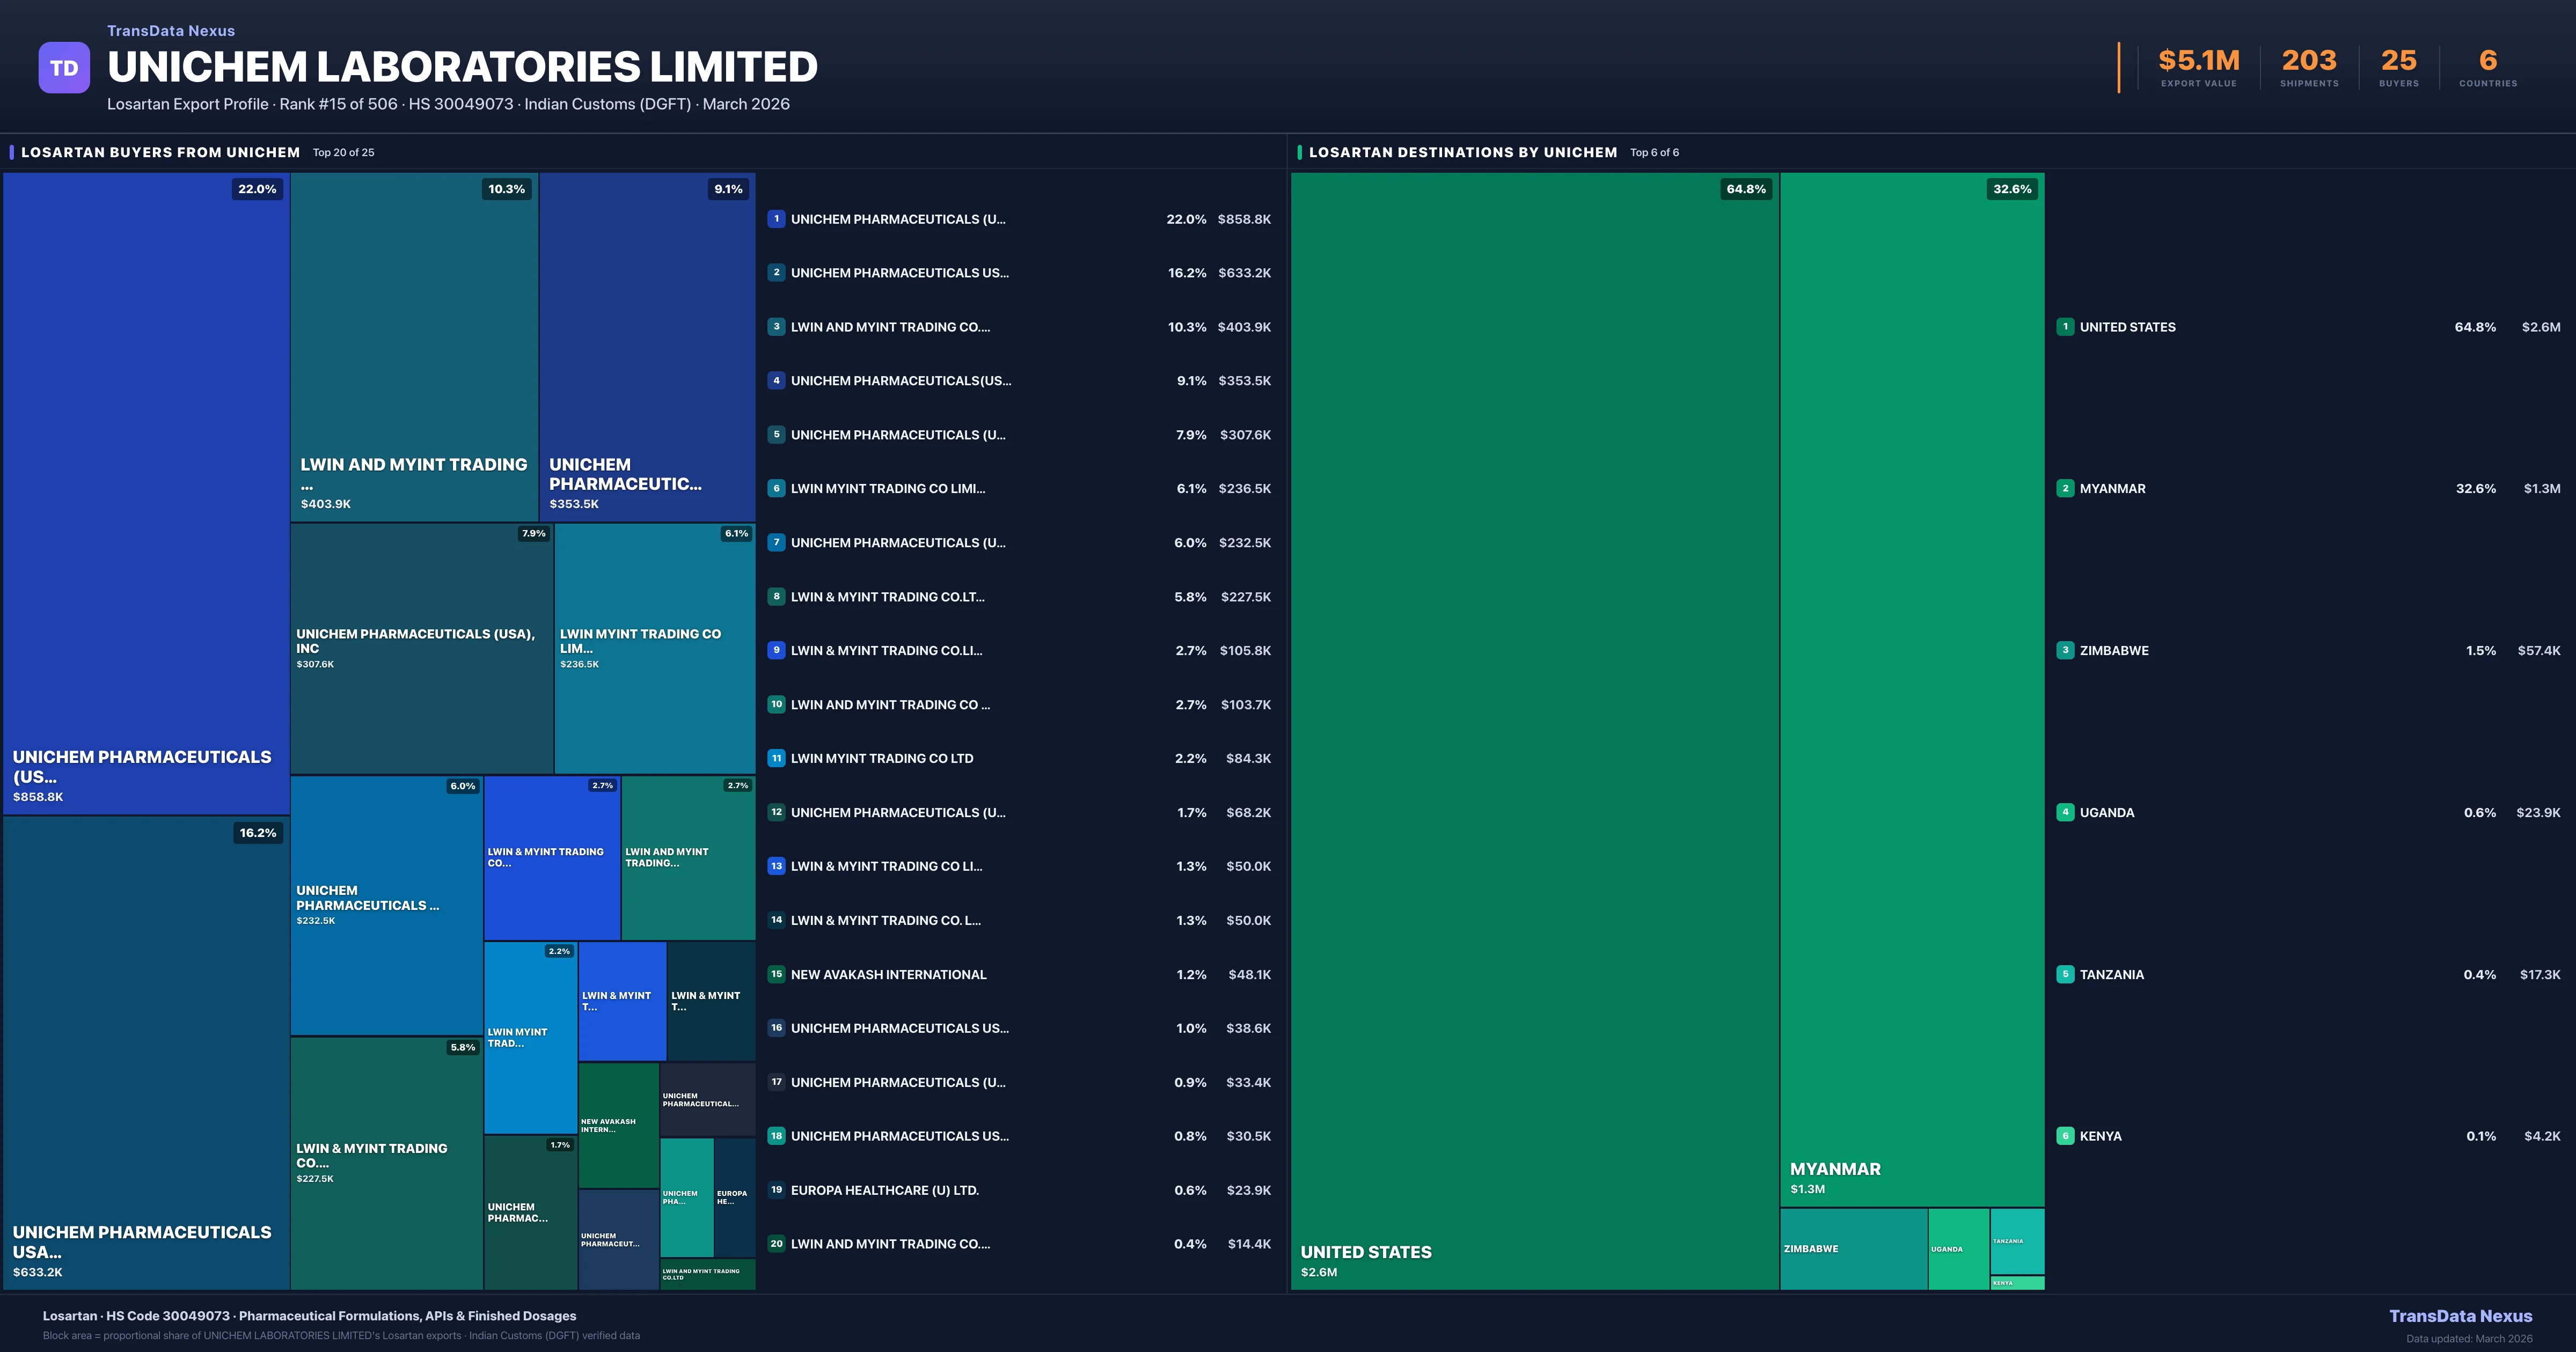2576x1352 pixels.
Task: Open the Tanzania destination list entry
Action: click(2111, 974)
